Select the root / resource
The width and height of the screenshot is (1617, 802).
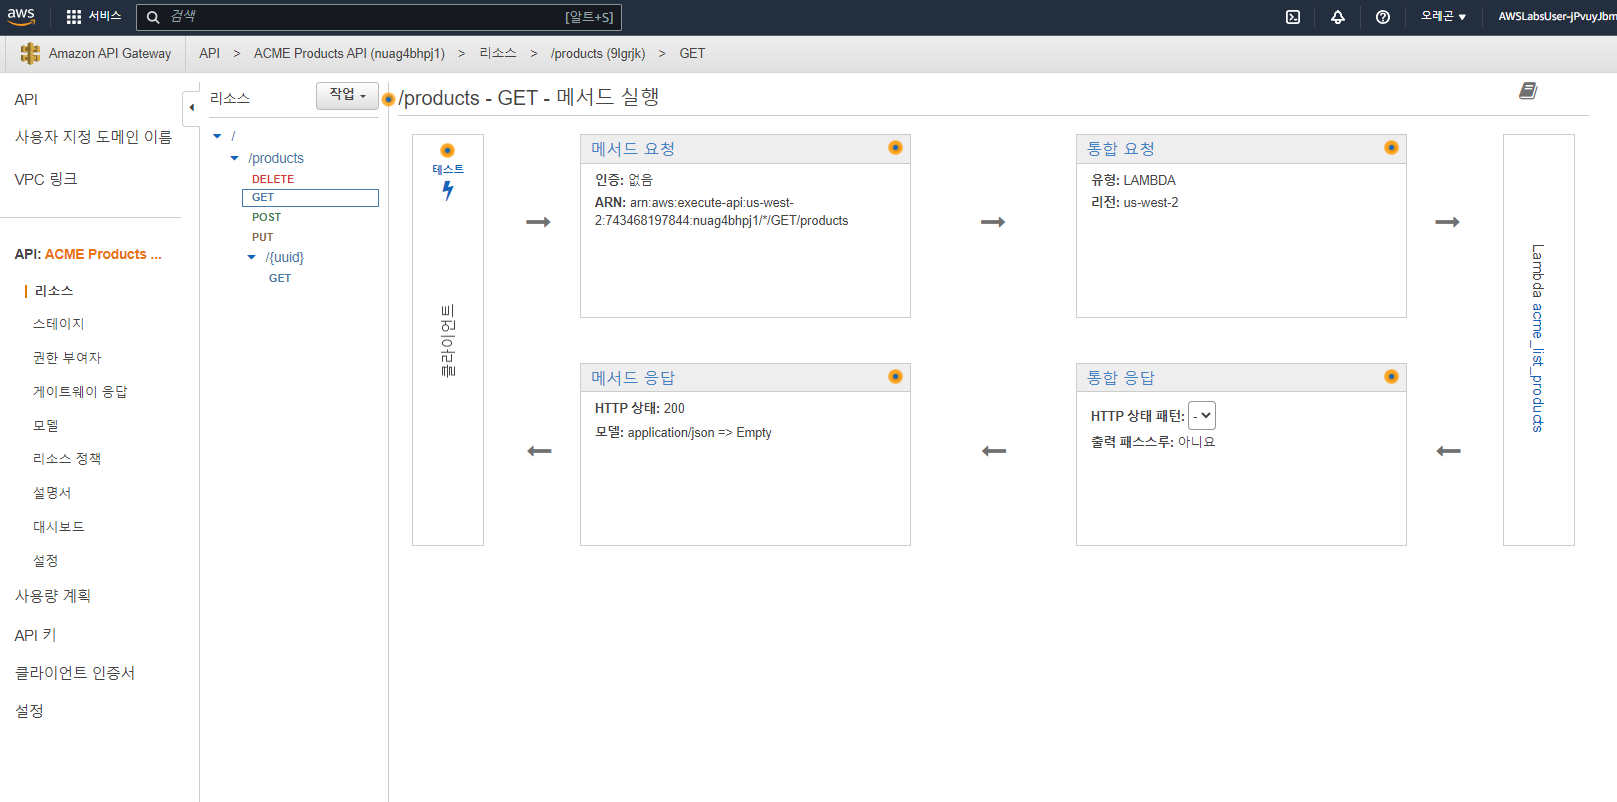pyautogui.click(x=233, y=136)
